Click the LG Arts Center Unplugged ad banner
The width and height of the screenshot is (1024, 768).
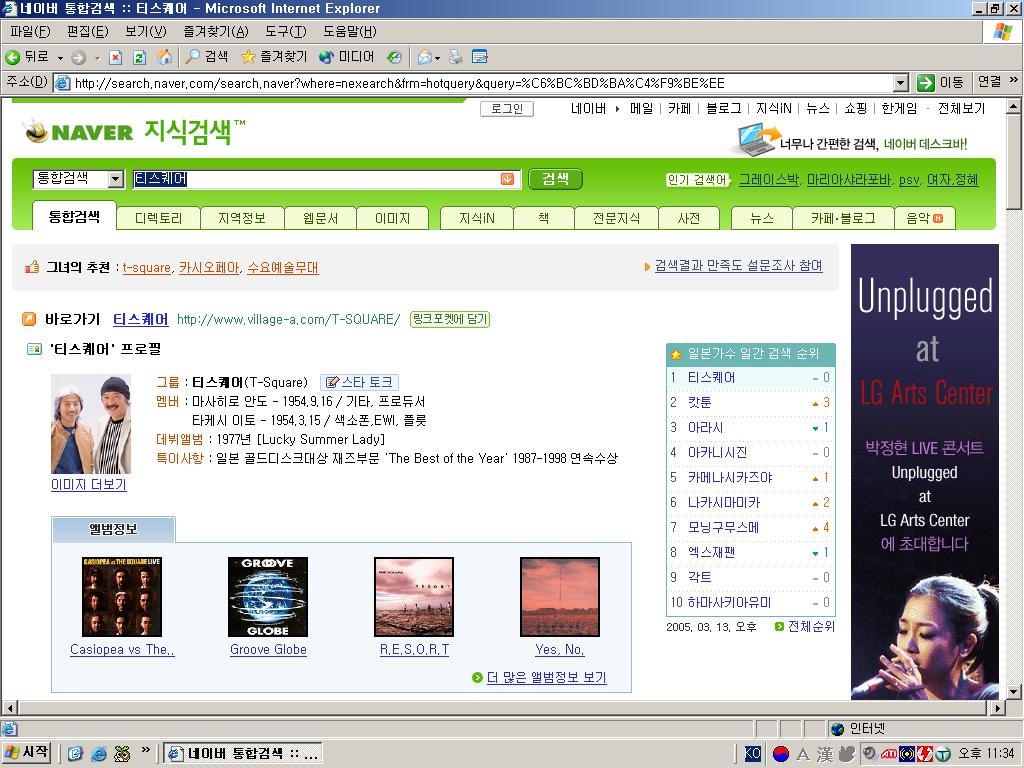click(925, 472)
